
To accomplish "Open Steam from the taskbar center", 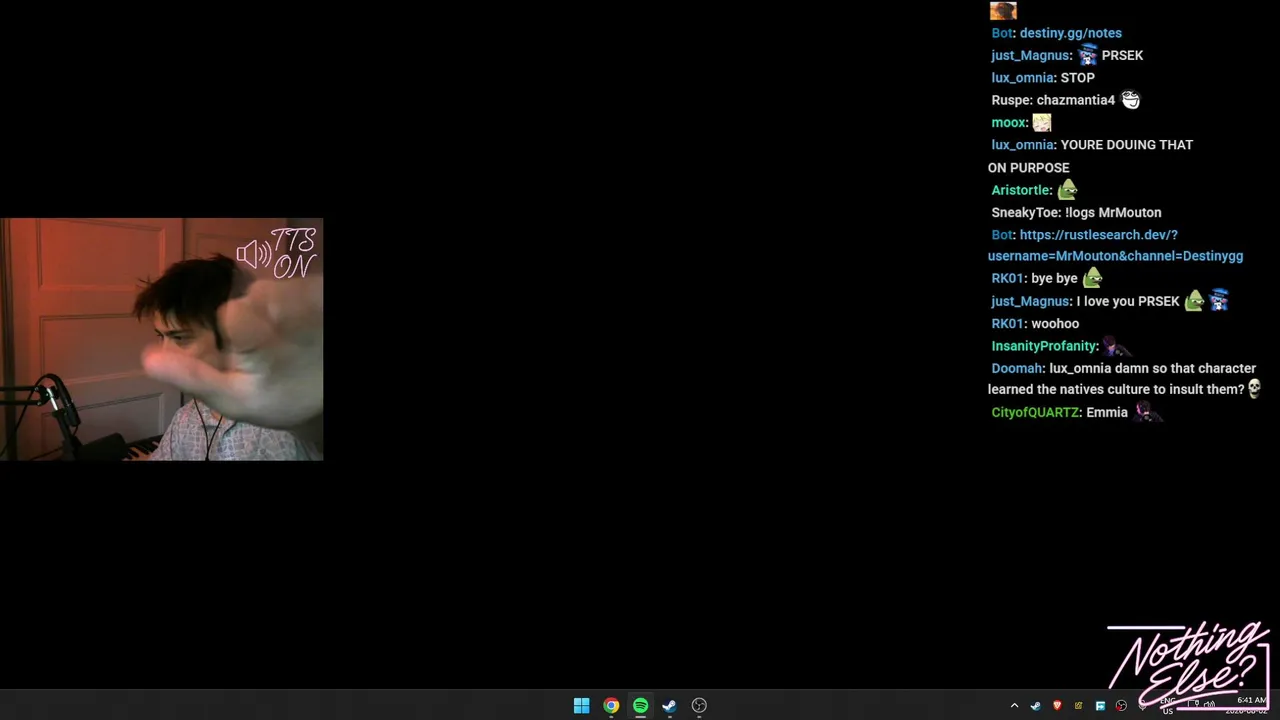I will [x=669, y=706].
